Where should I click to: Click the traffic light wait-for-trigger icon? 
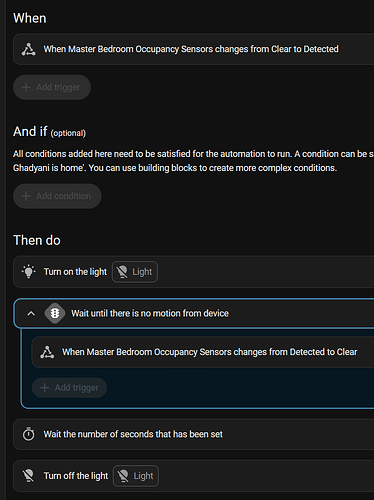(x=55, y=313)
